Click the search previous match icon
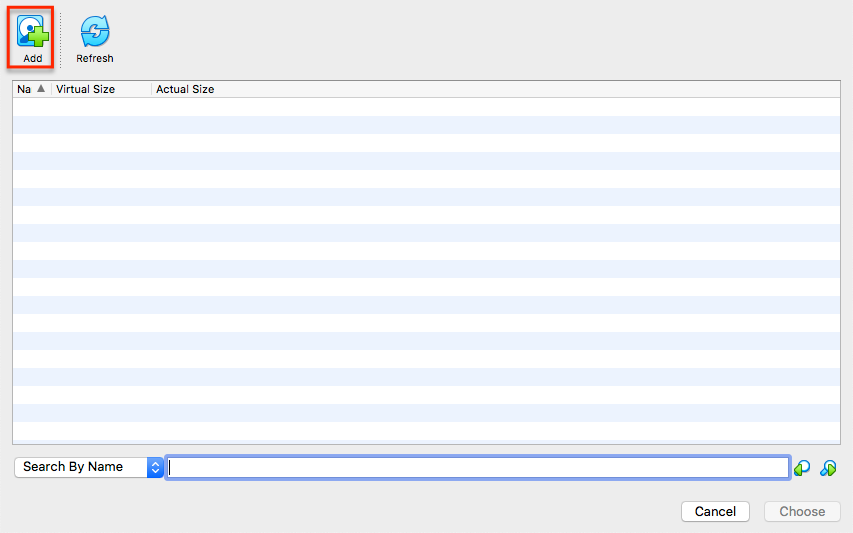The width and height of the screenshot is (853, 533). click(x=802, y=468)
